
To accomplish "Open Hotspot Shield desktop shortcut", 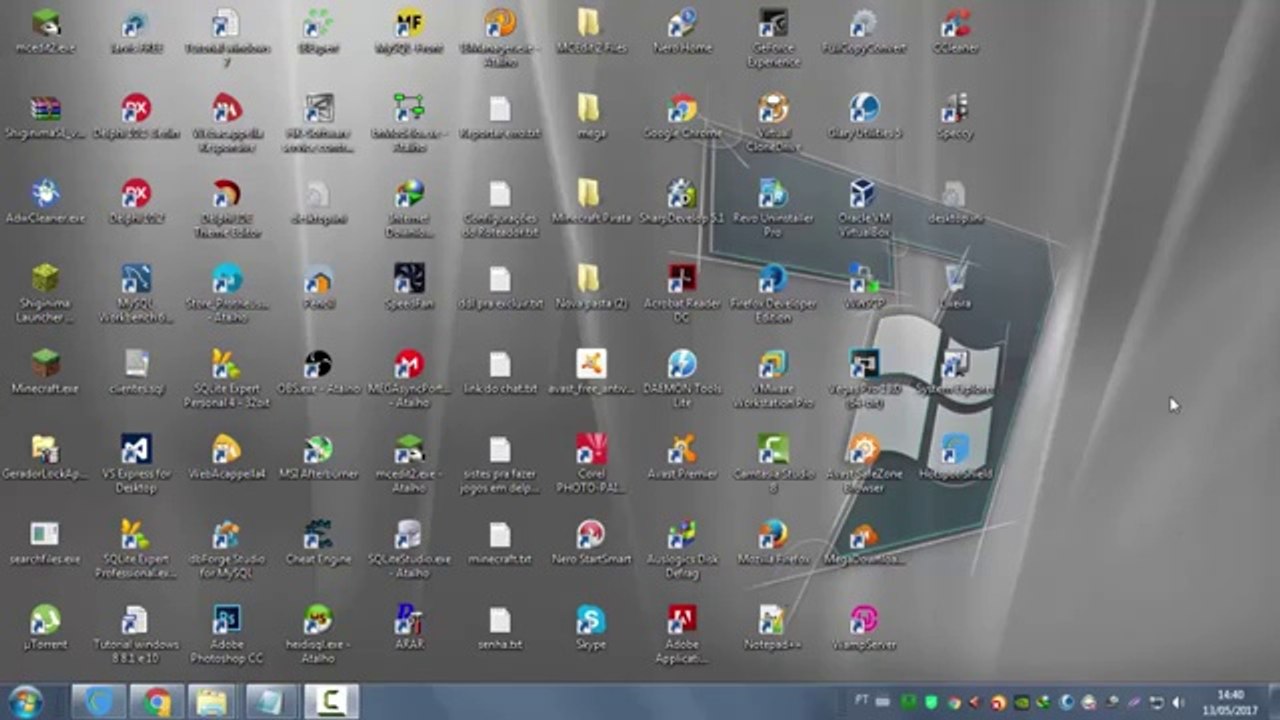I will (955, 457).
